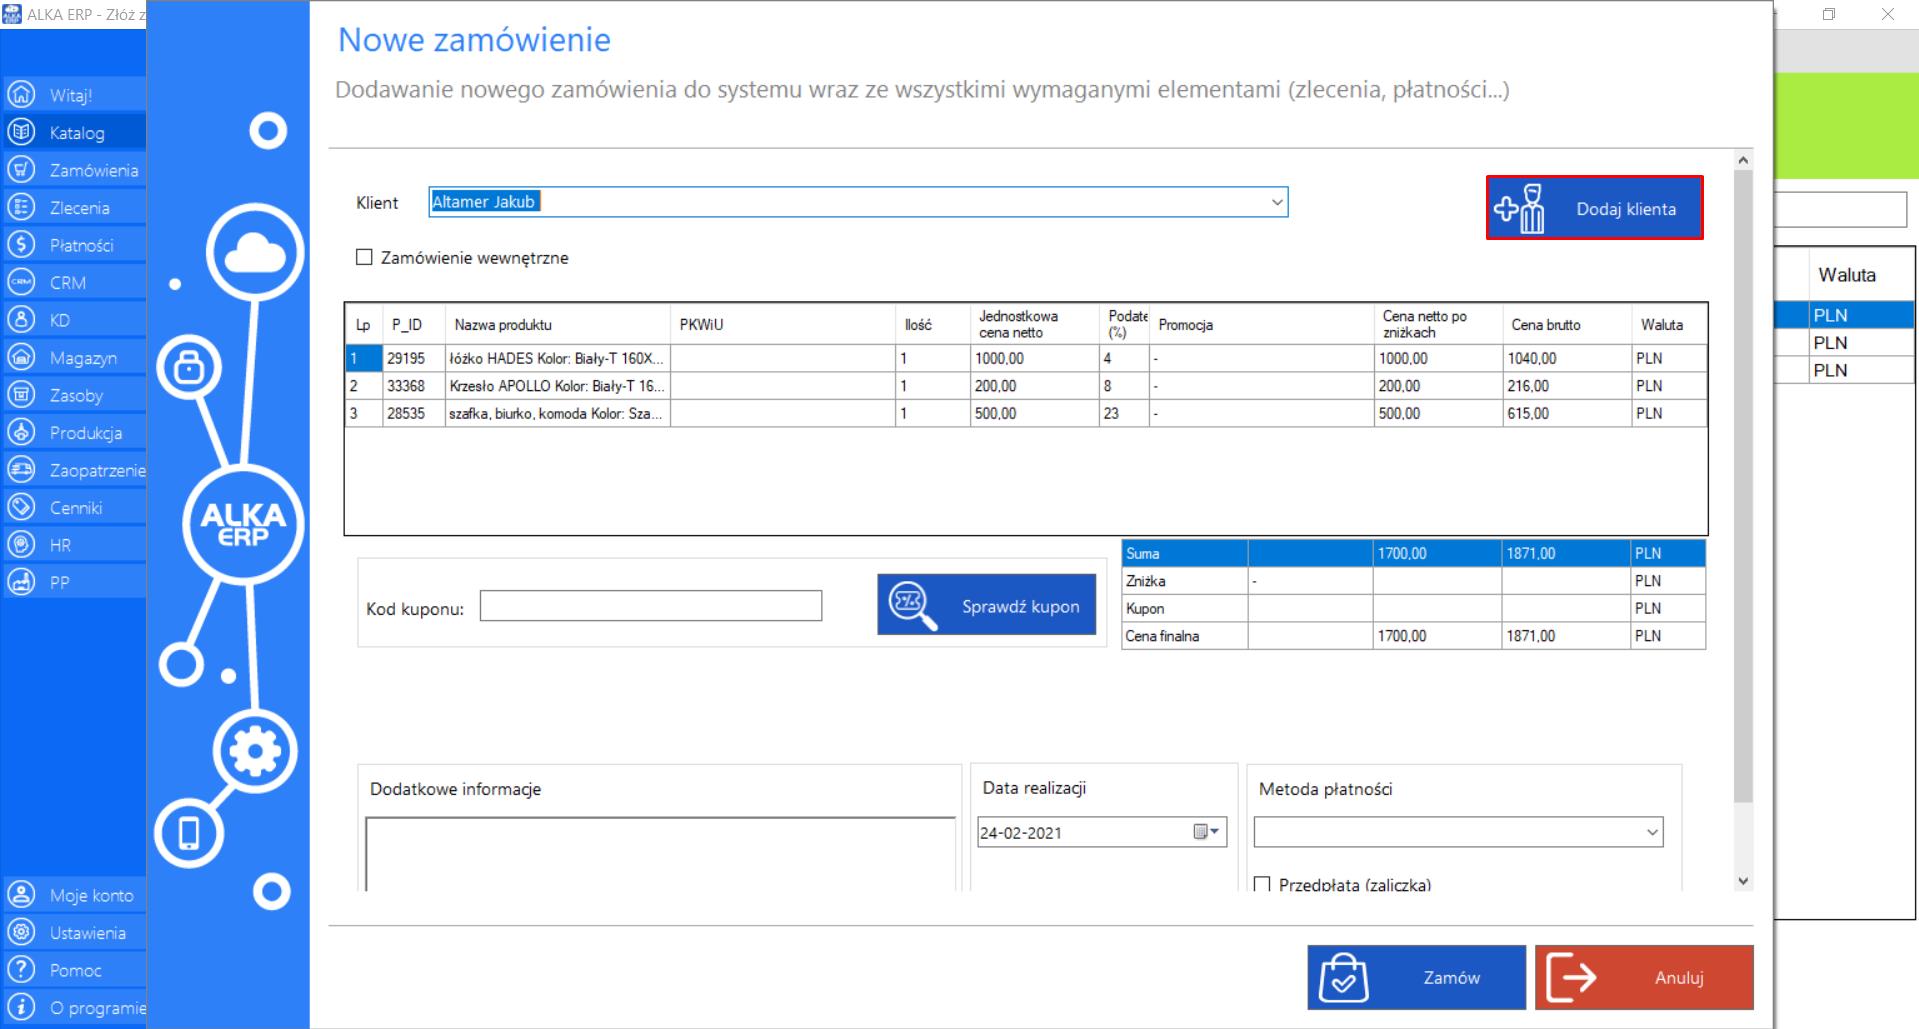Click the PP factory icon

21,582
